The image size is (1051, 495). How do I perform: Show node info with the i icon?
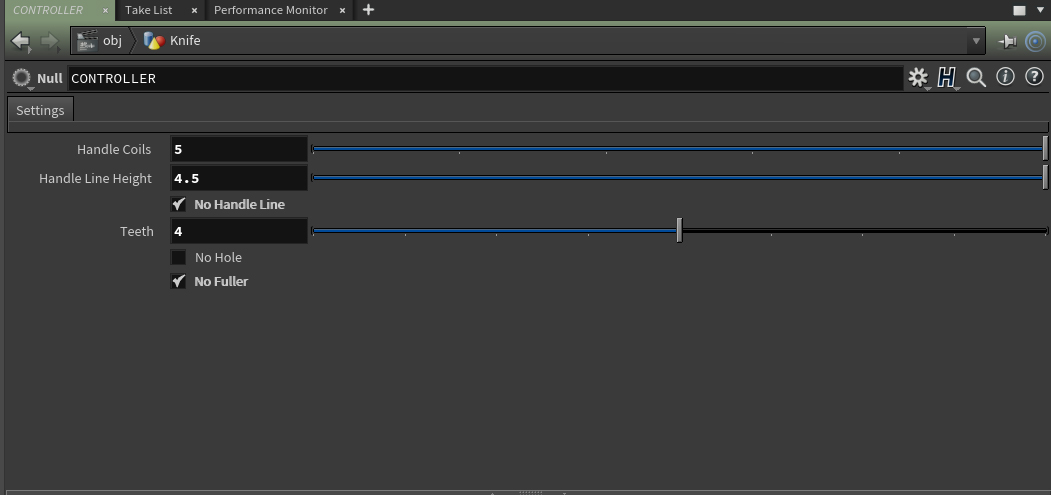click(x=1006, y=77)
